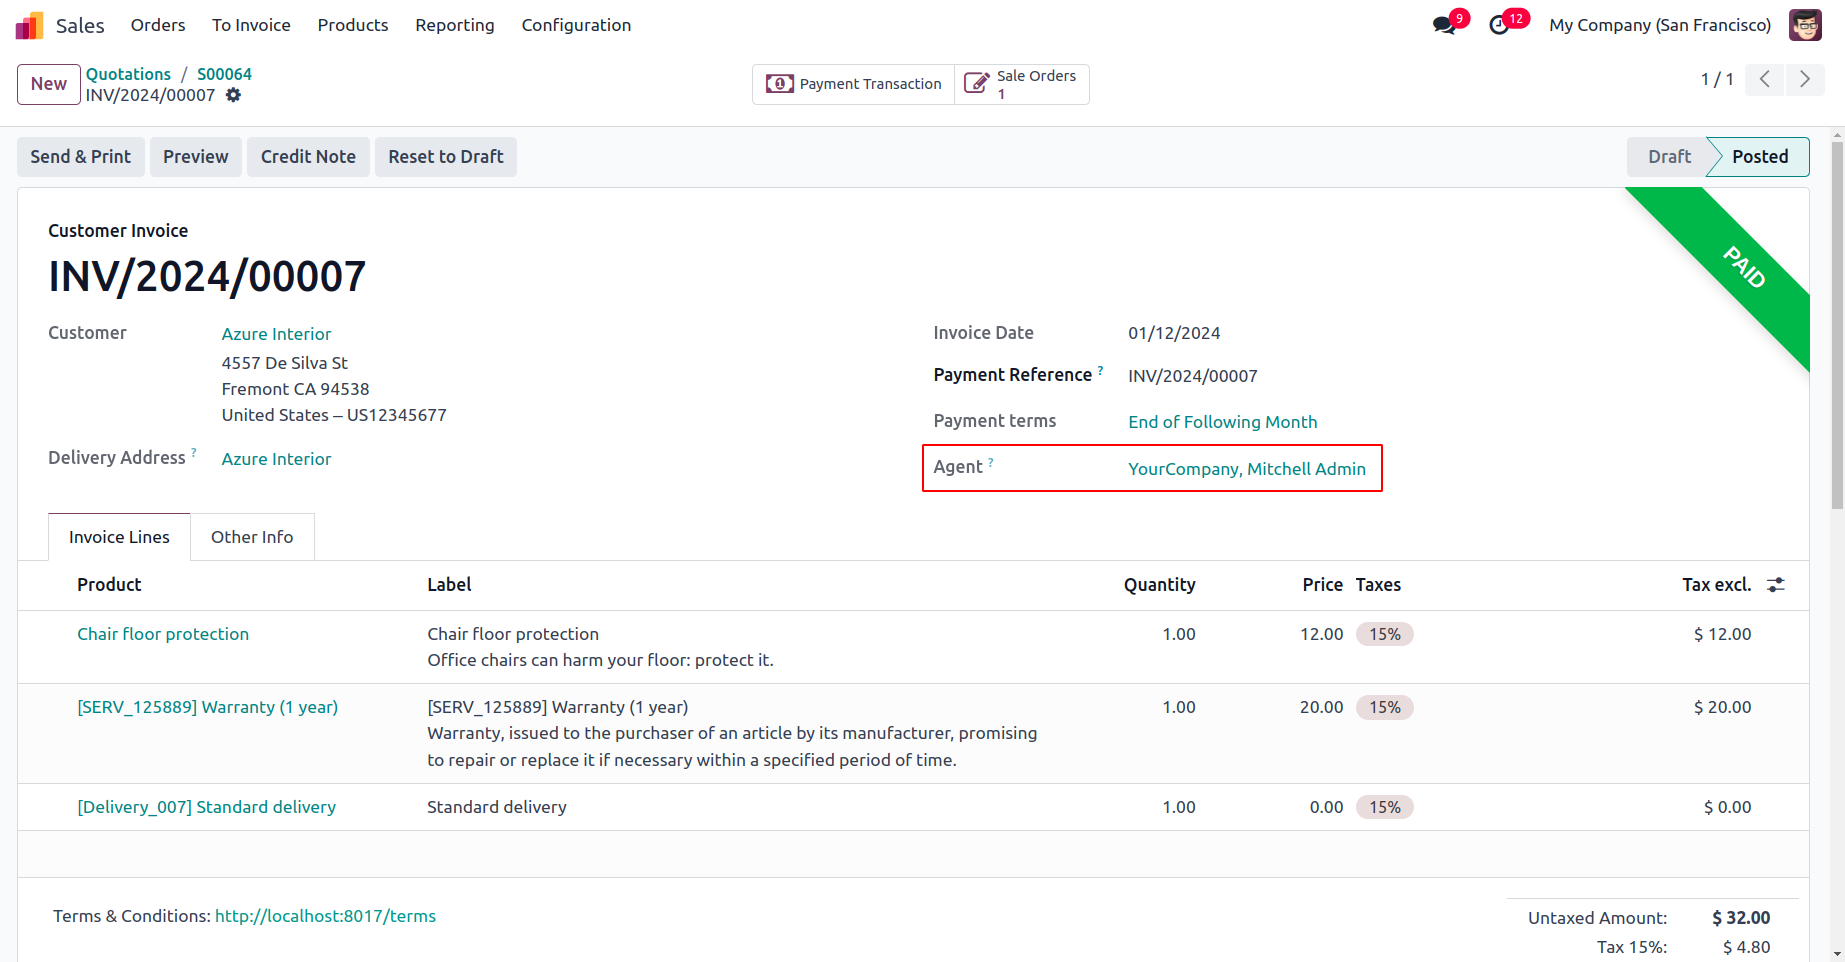This screenshot has width=1845, height=962.
Task: Open the Configuration menu
Action: point(576,25)
